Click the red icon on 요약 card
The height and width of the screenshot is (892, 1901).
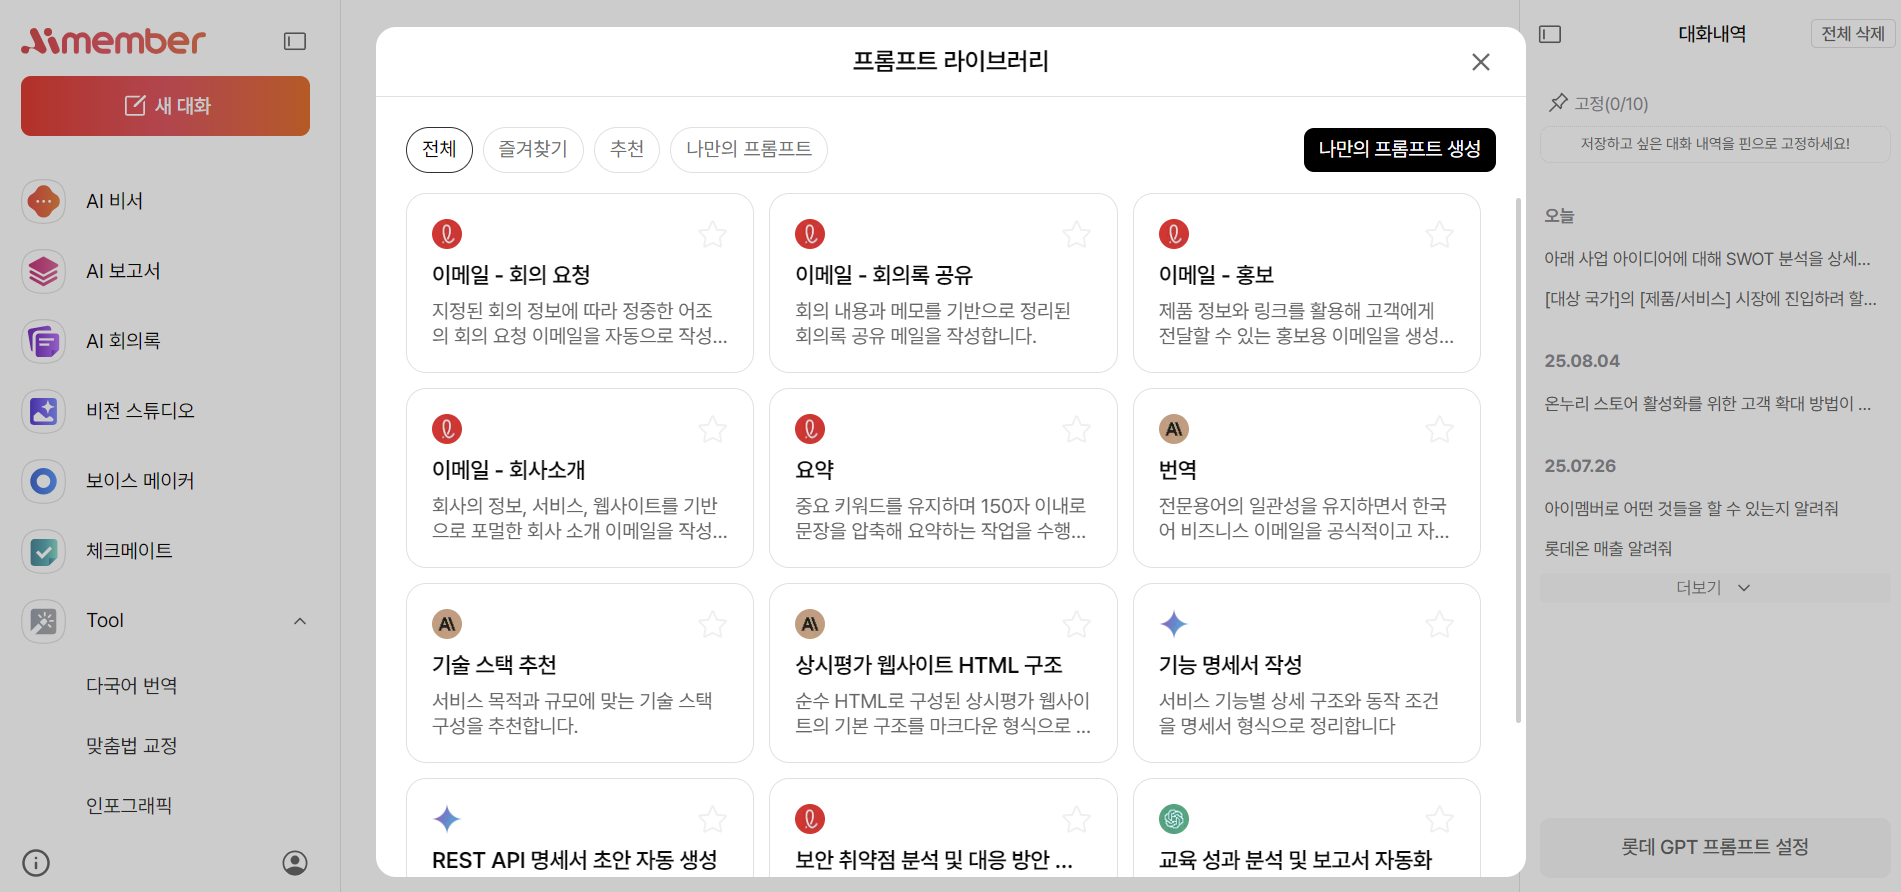(x=809, y=429)
